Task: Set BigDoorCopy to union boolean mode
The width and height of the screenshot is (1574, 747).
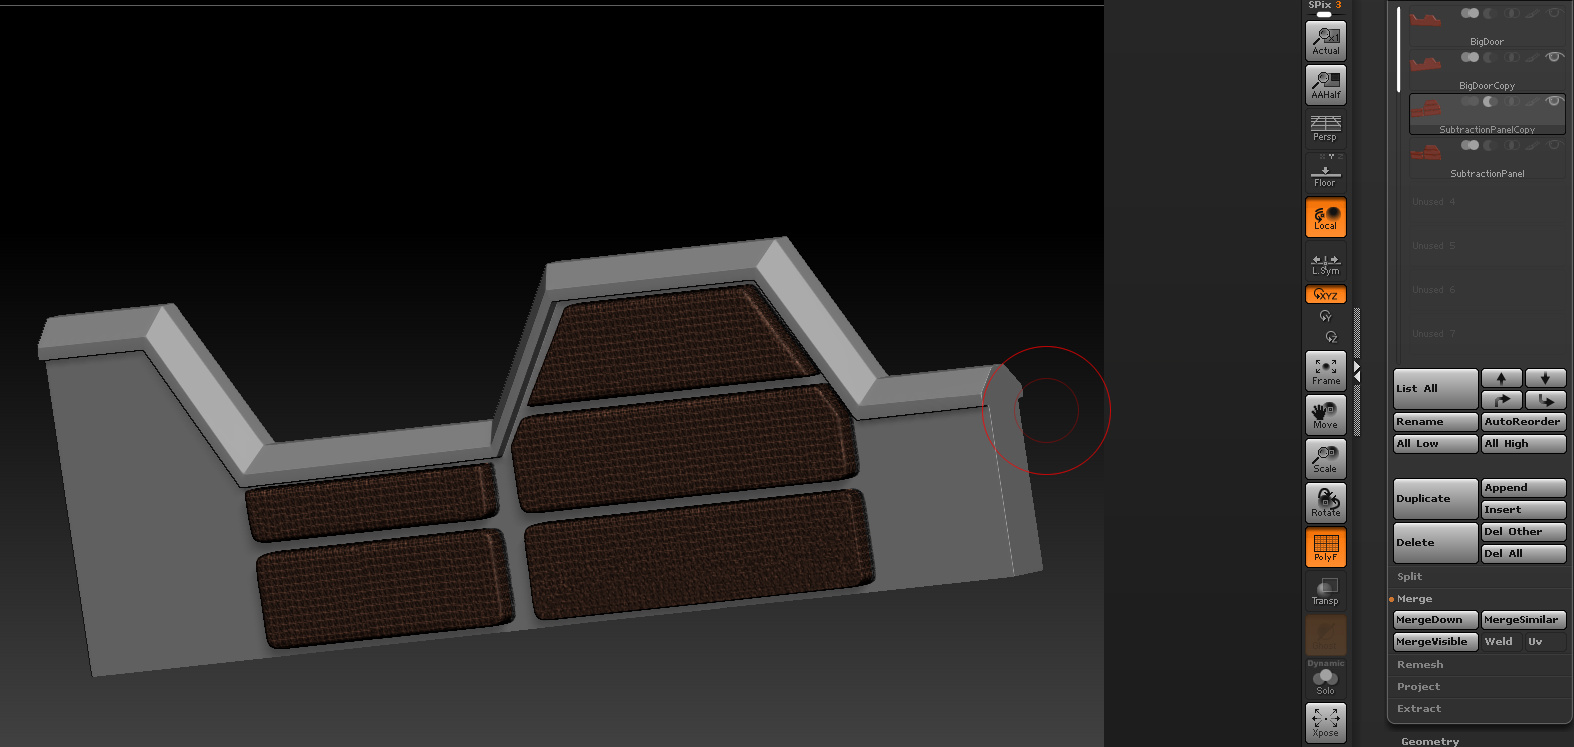Action: point(1470,57)
